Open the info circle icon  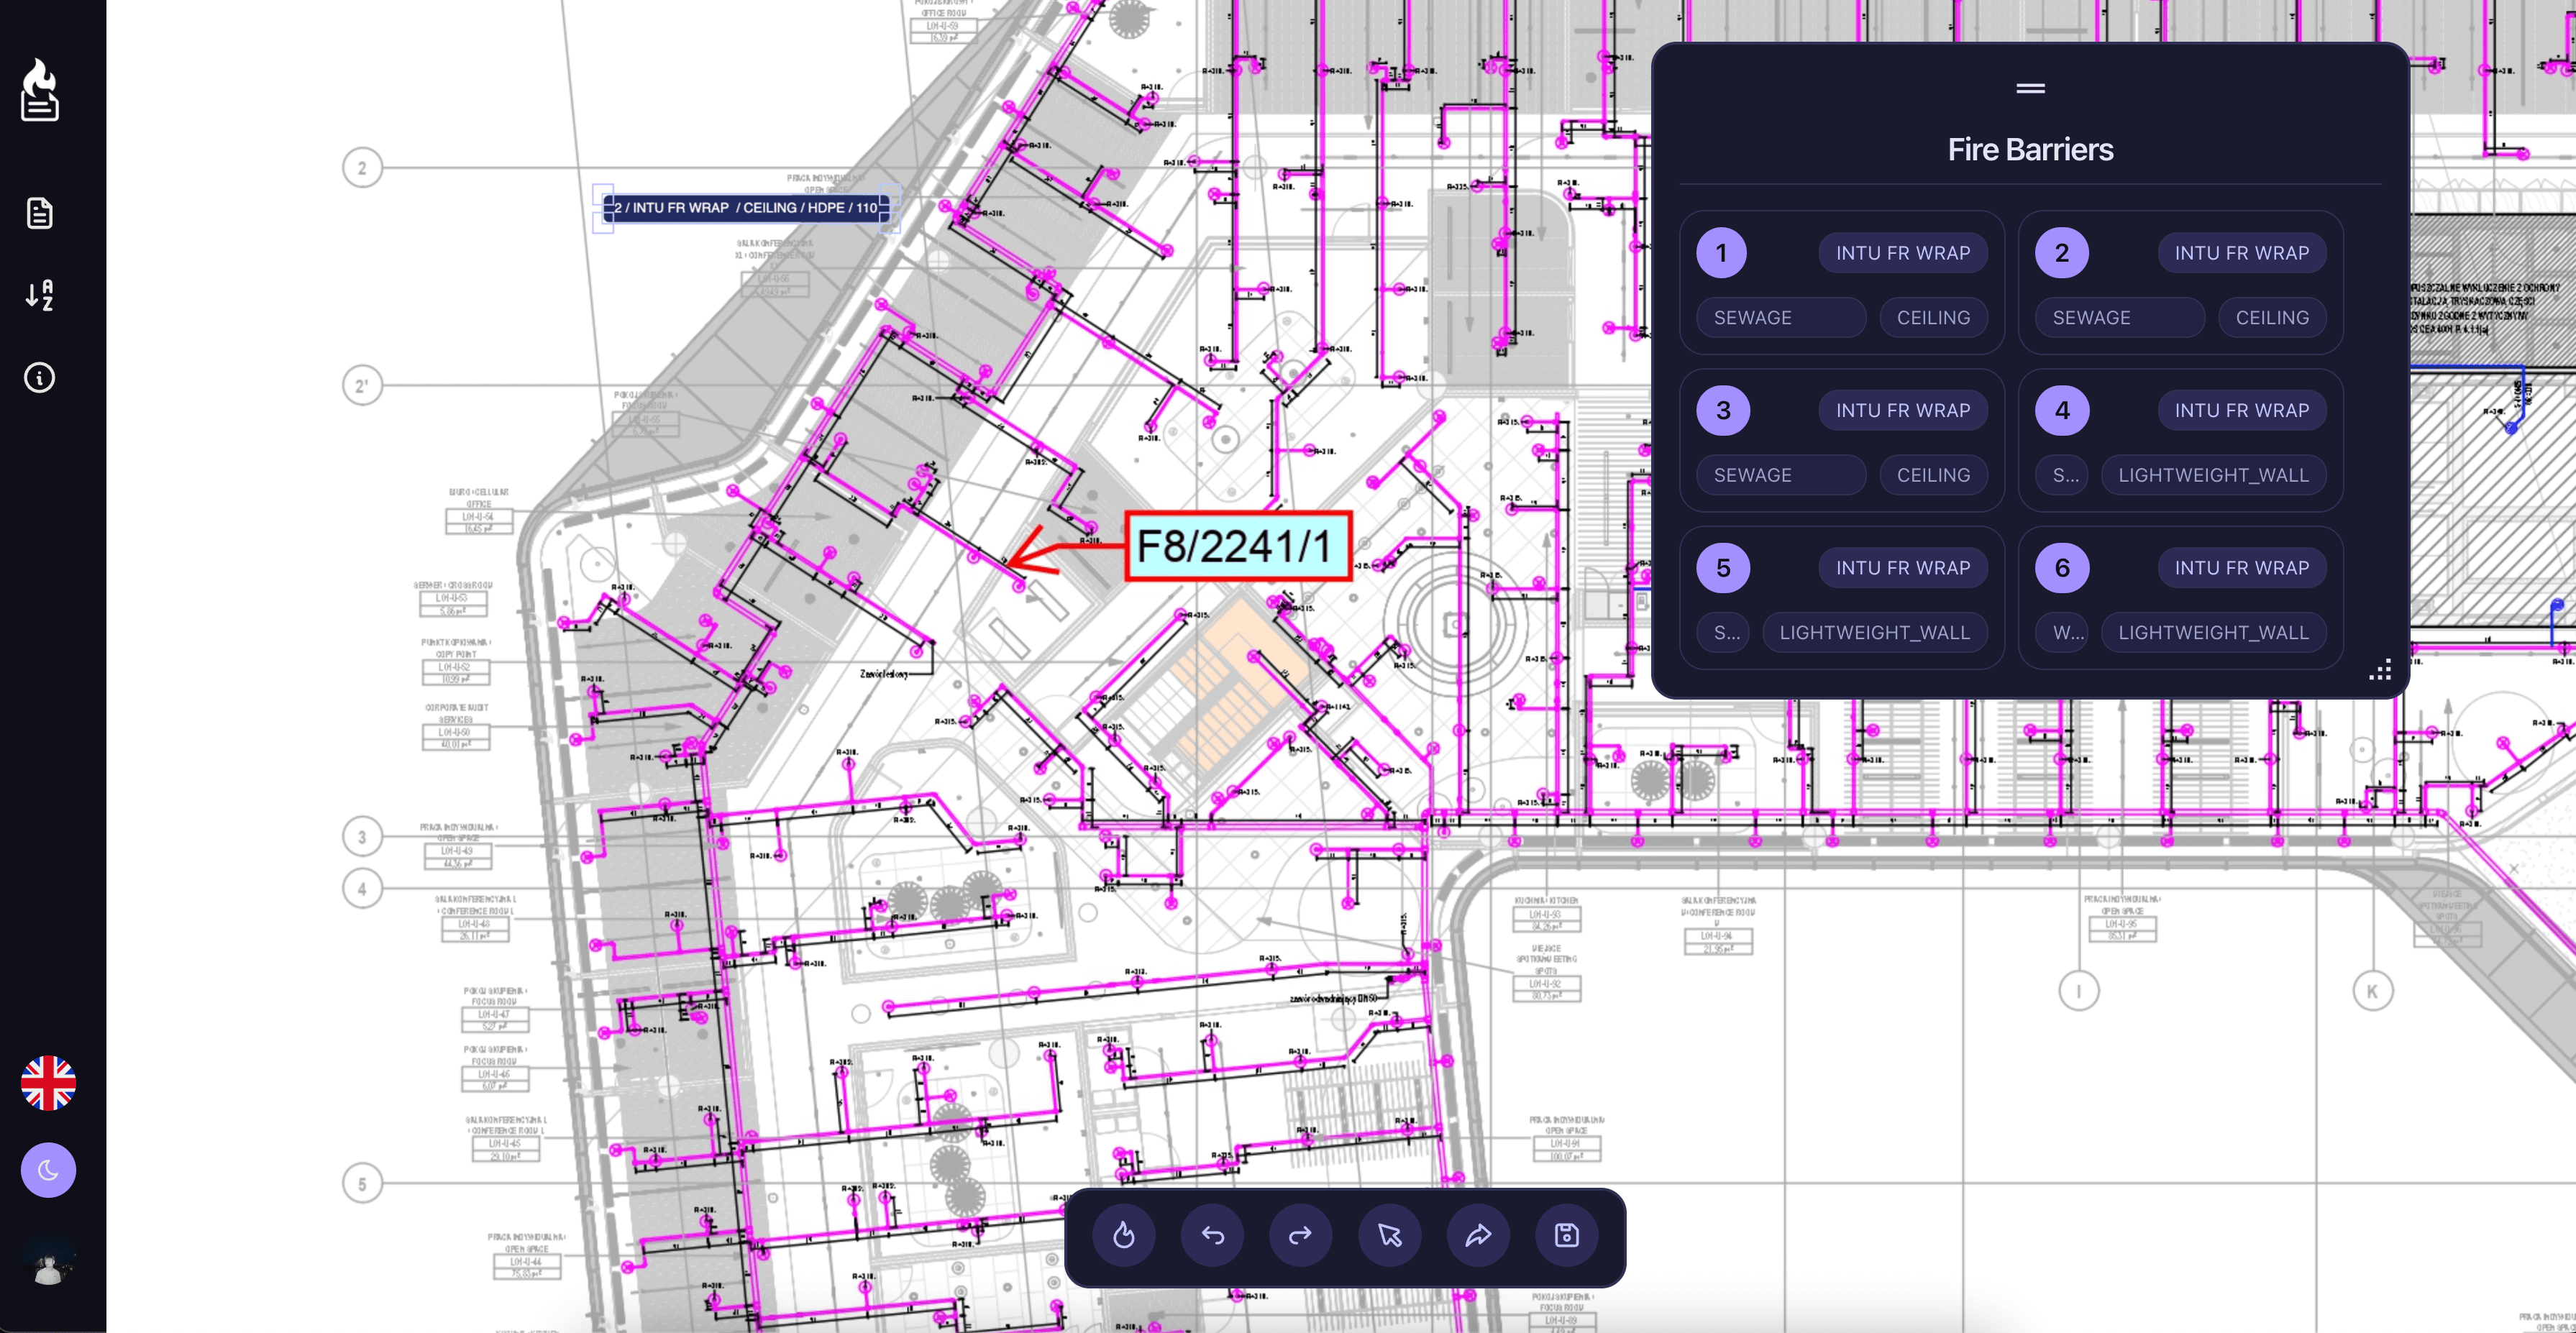pos(39,377)
